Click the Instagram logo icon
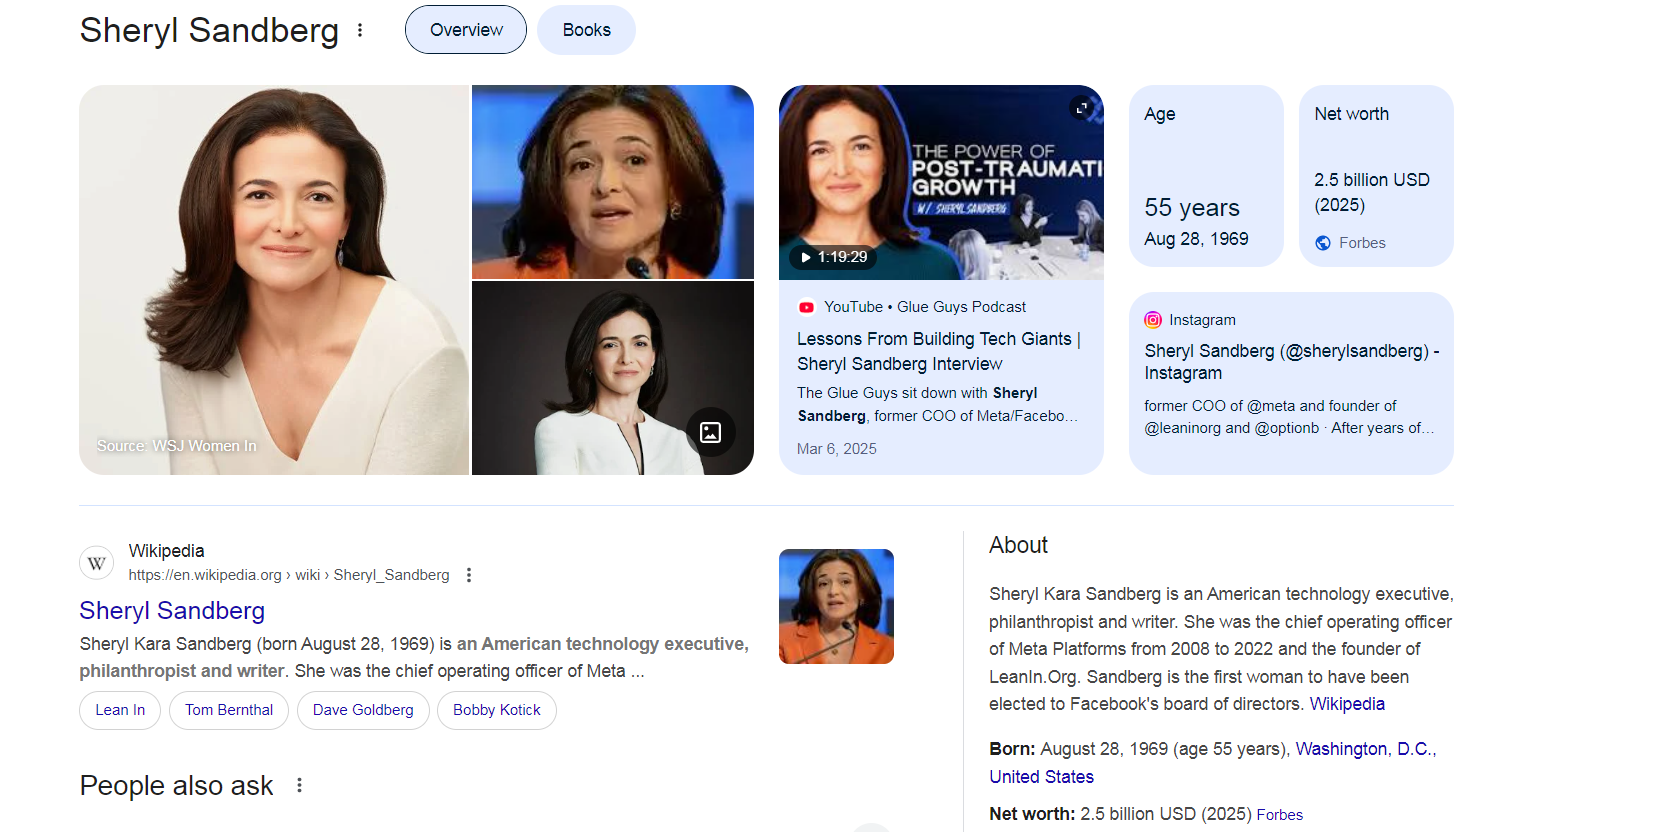This screenshot has height=832, width=1661. click(x=1153, y=320)
